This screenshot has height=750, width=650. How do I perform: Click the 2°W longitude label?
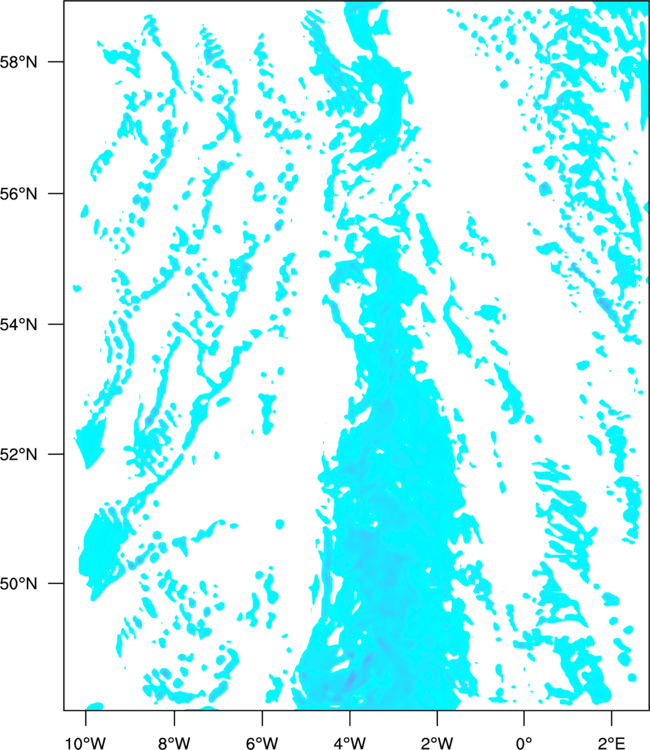[x=437, y=743]
